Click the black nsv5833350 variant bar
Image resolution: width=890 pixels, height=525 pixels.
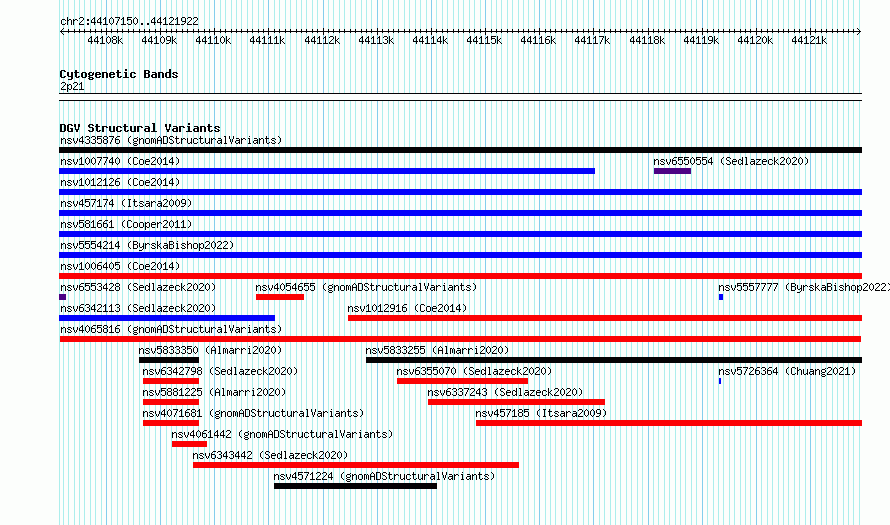coord(169,360)
